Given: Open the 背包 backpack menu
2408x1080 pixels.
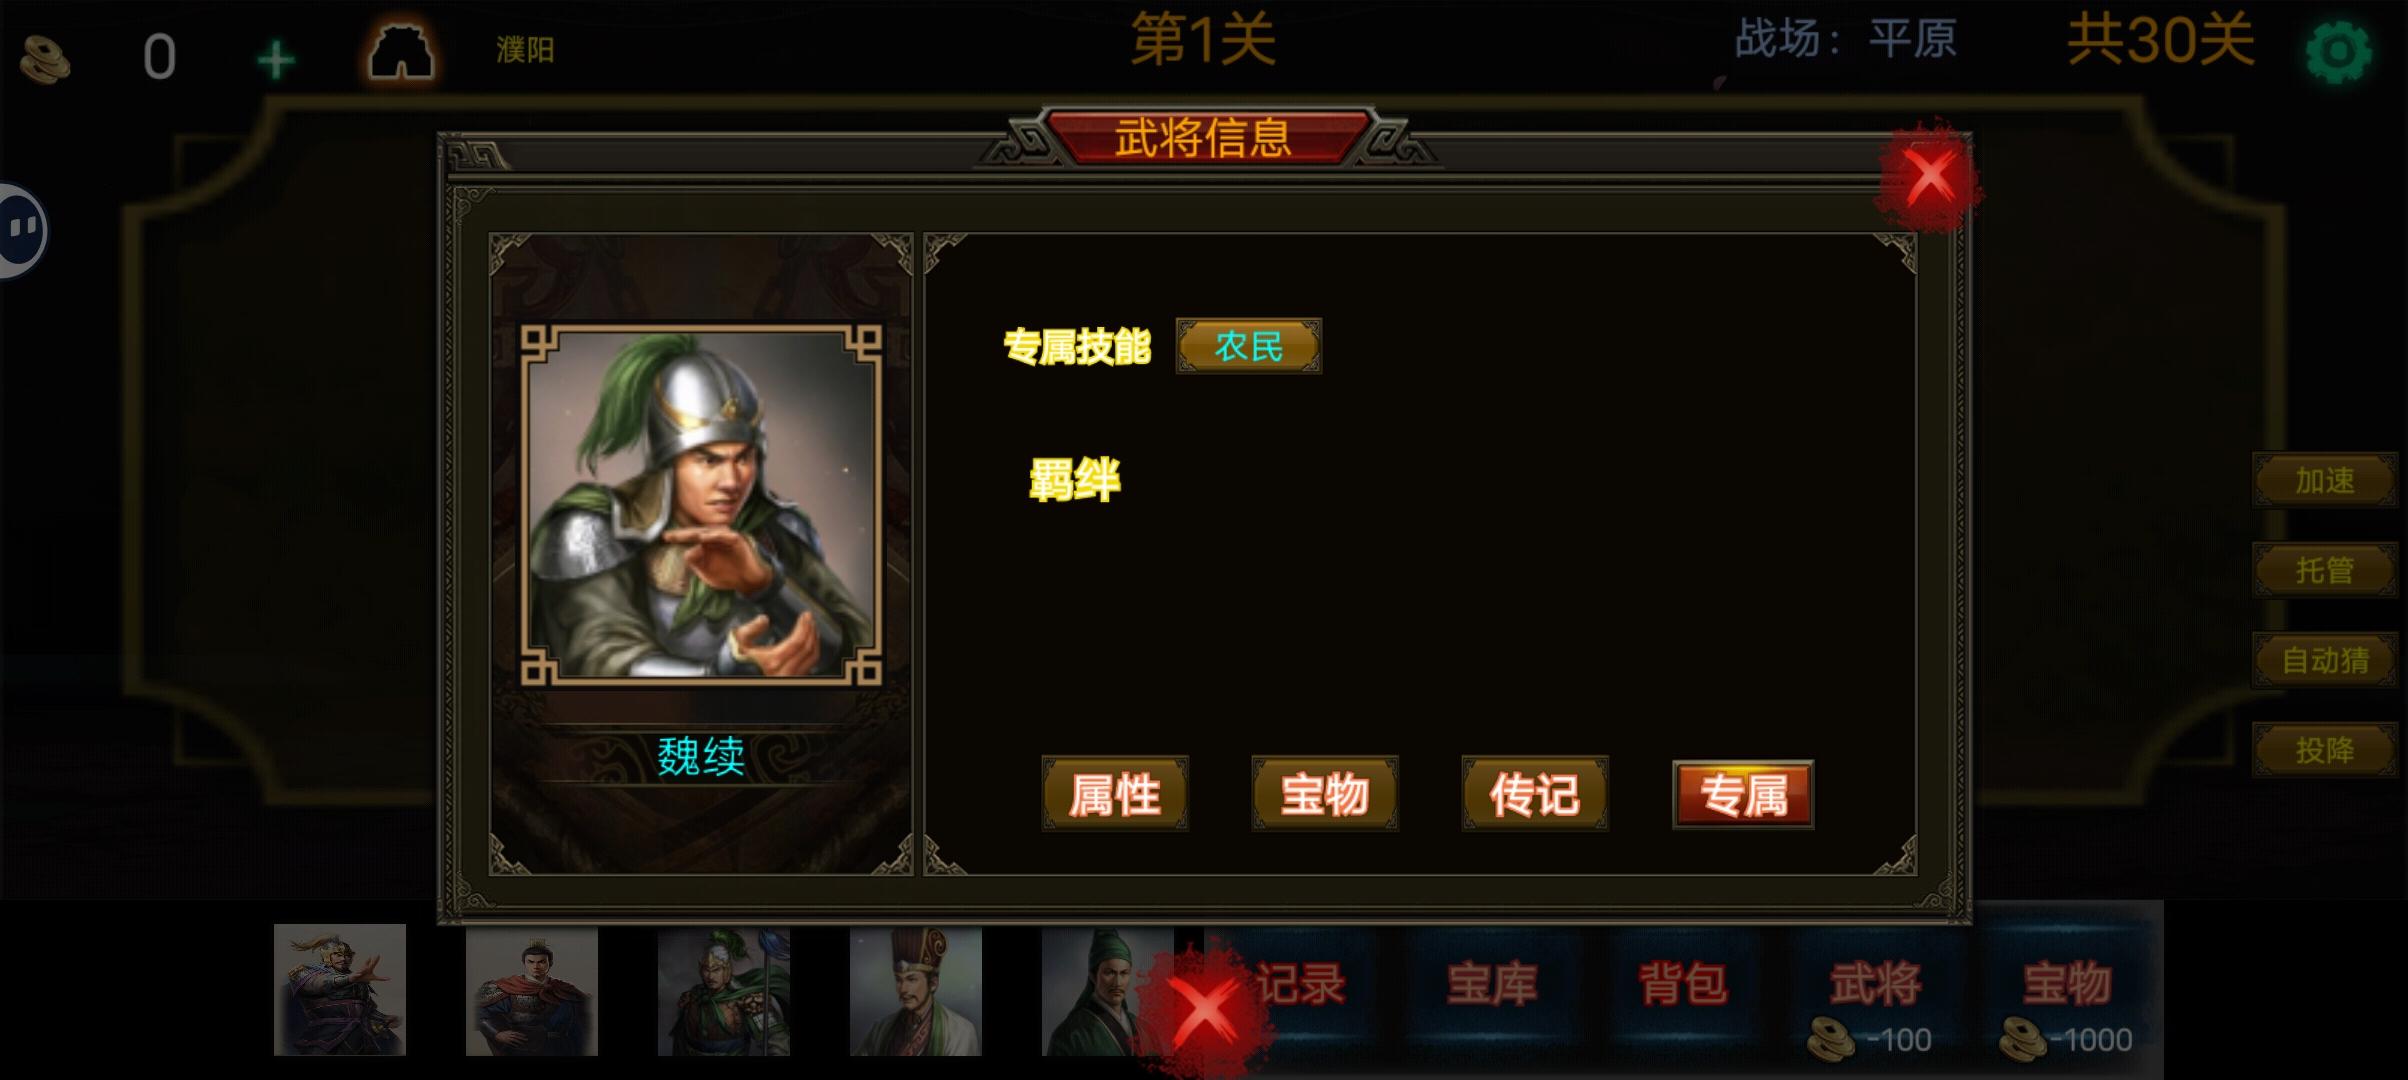Looking at the screenshot, I should (1683, 985).
